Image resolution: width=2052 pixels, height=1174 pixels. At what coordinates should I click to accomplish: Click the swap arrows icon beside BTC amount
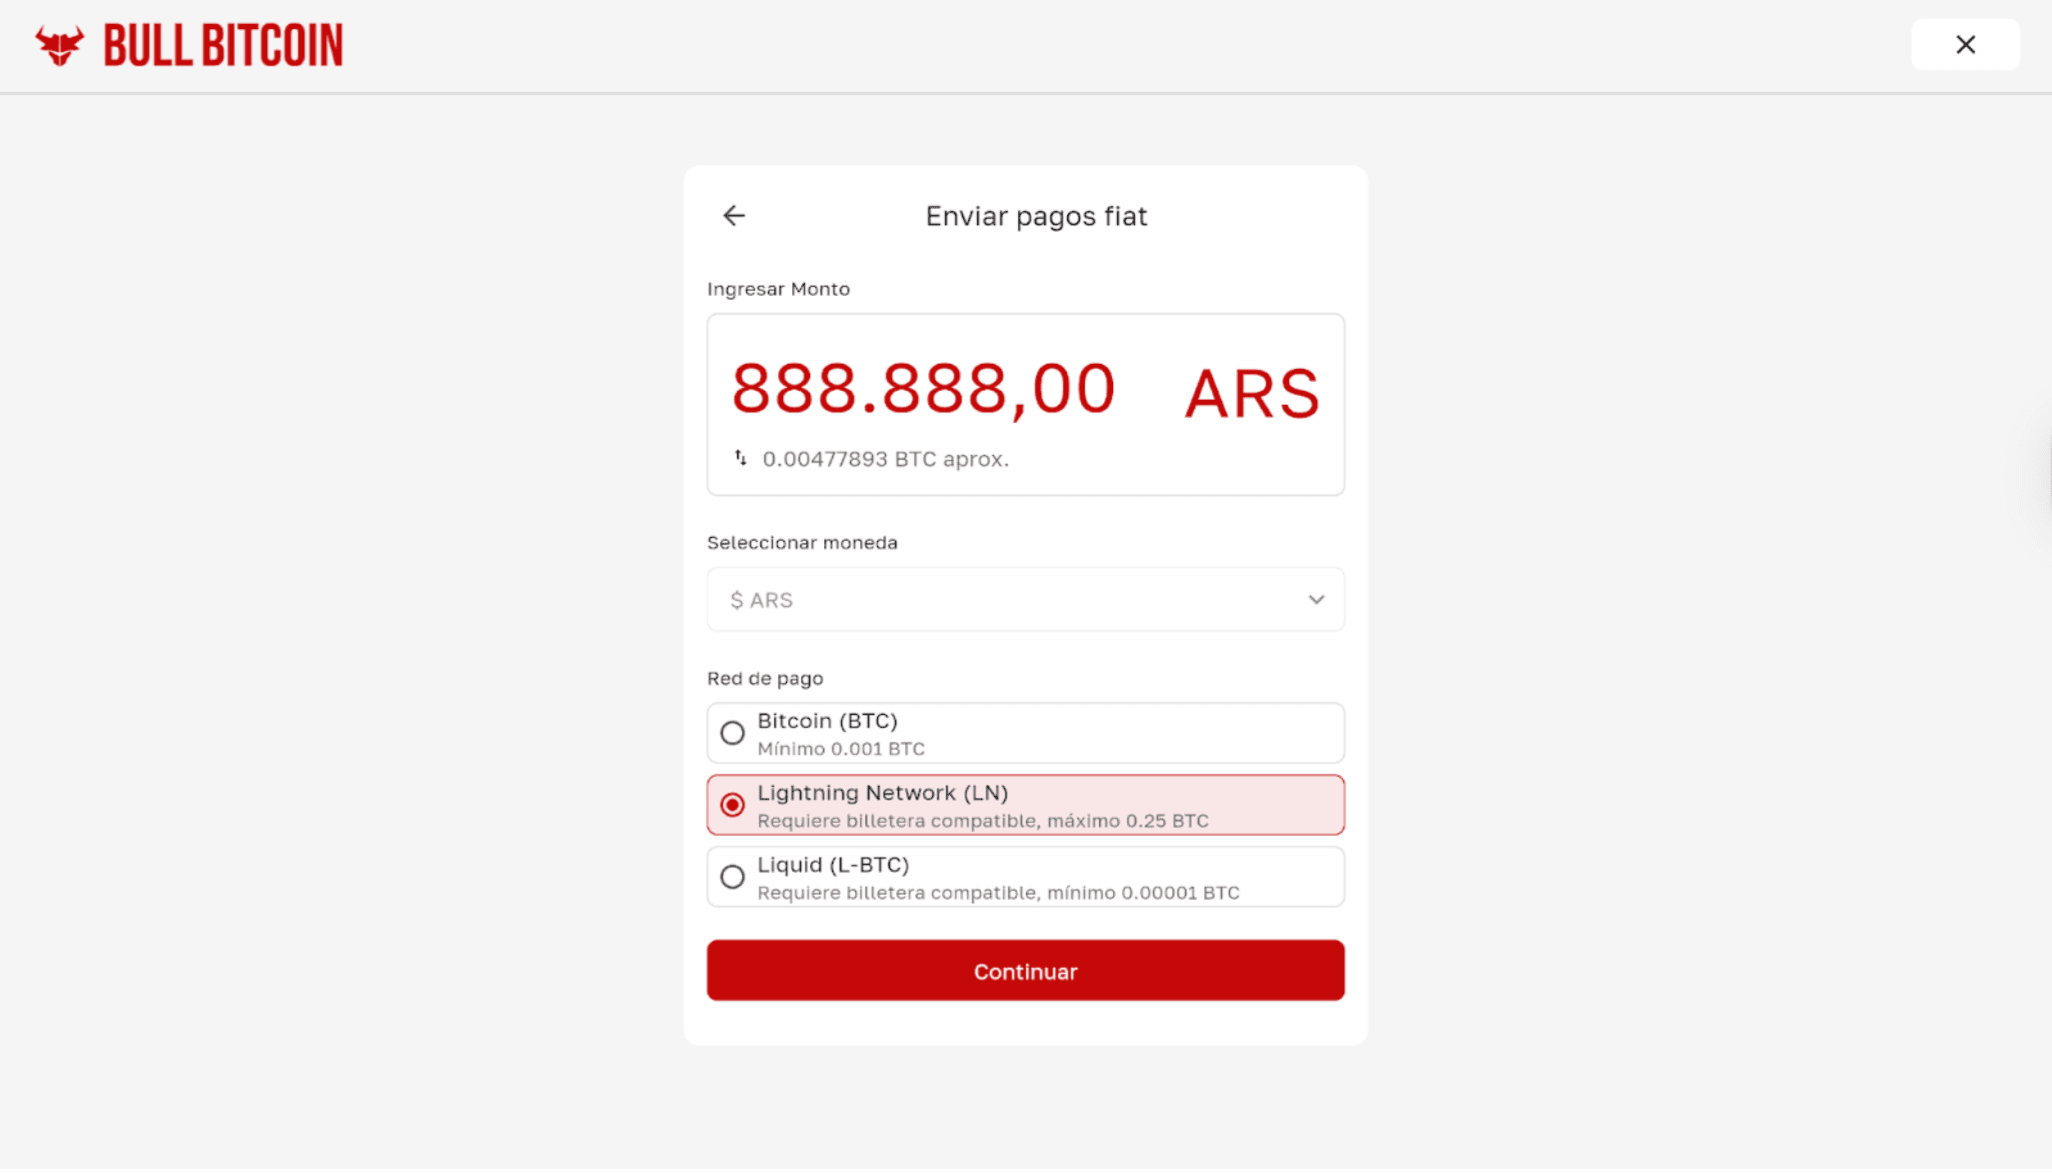click(x=740, y=458)
